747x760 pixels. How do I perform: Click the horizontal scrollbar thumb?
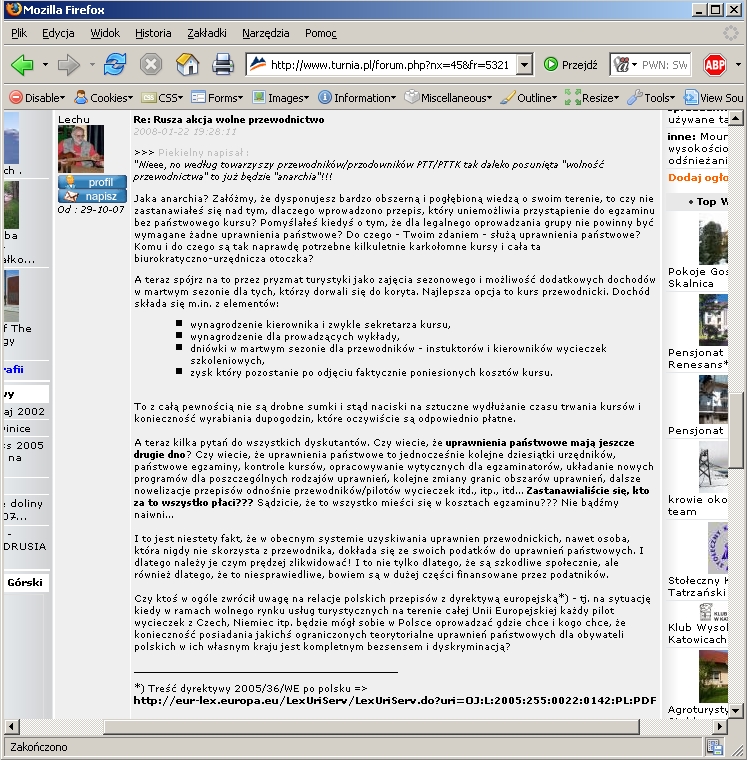(371, 727)
